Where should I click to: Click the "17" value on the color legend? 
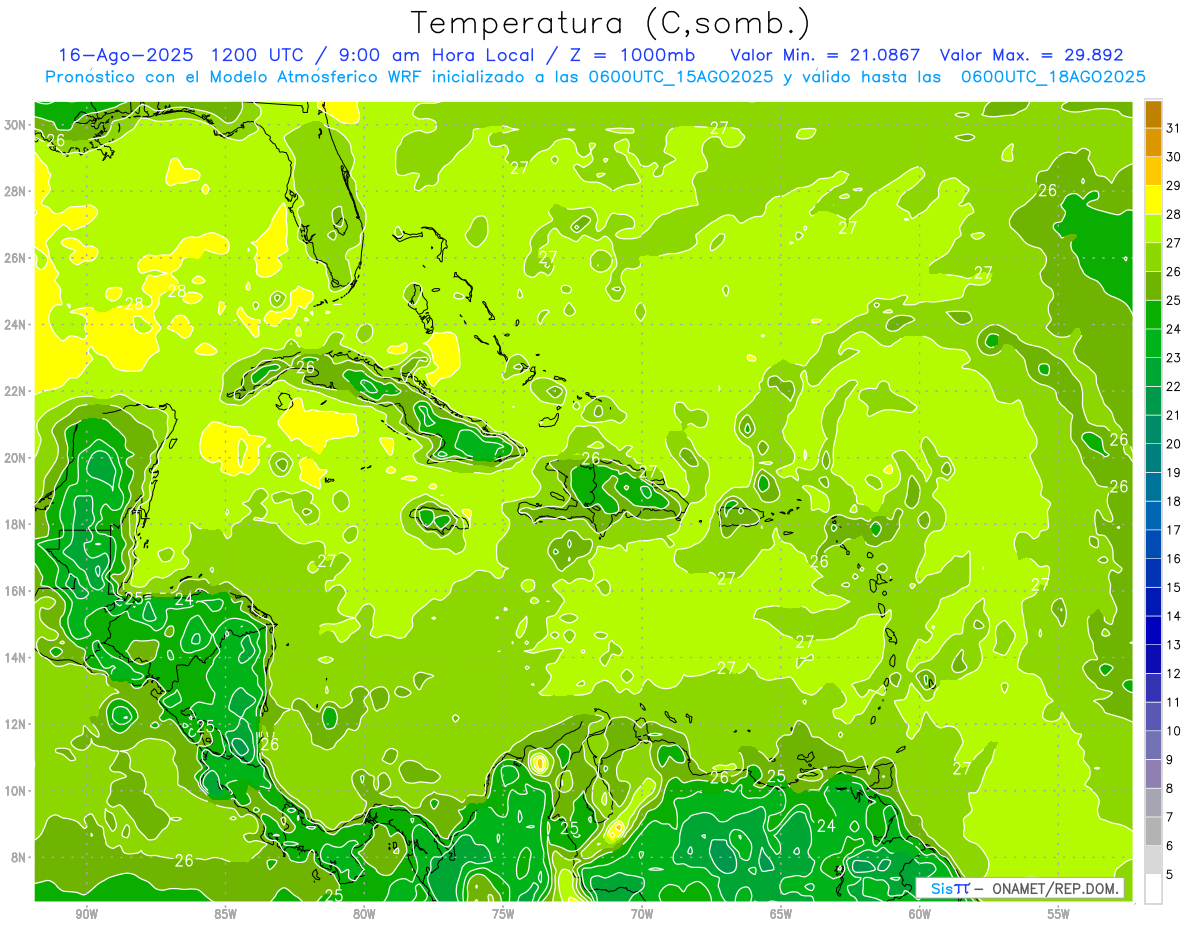1174,530
